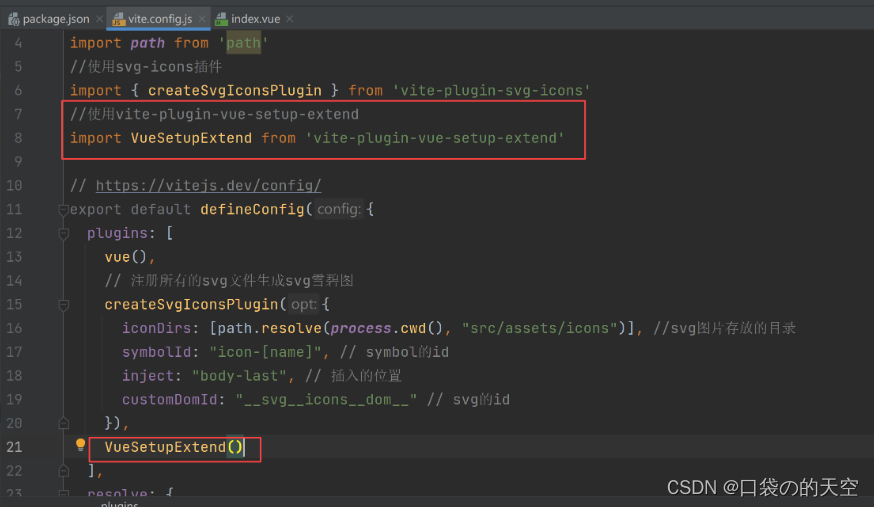Click the index.vue file icon
874x507 pixels.
click(x=222, y=20)
